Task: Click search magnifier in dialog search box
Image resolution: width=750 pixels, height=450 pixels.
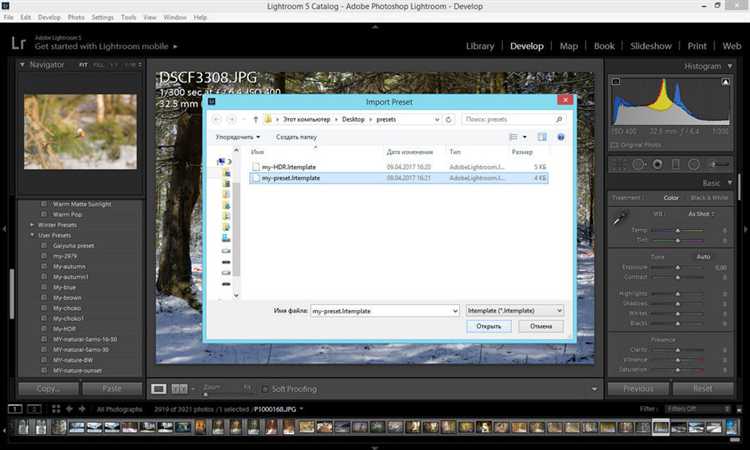Action: coord(558,119)
